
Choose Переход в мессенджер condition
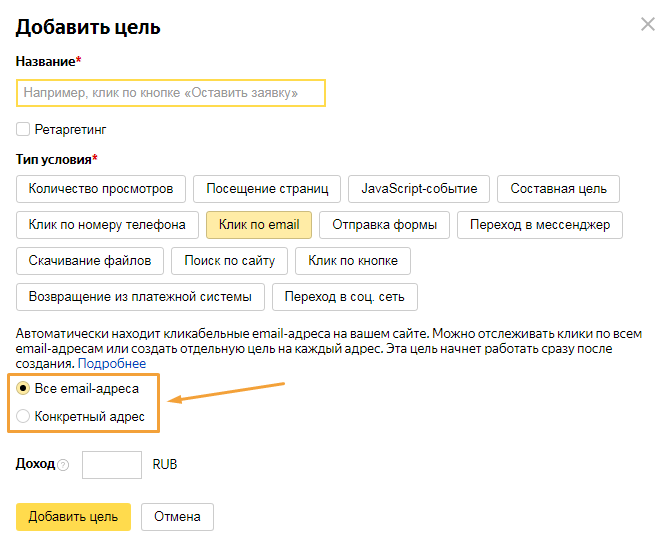(x=539, y=225)
